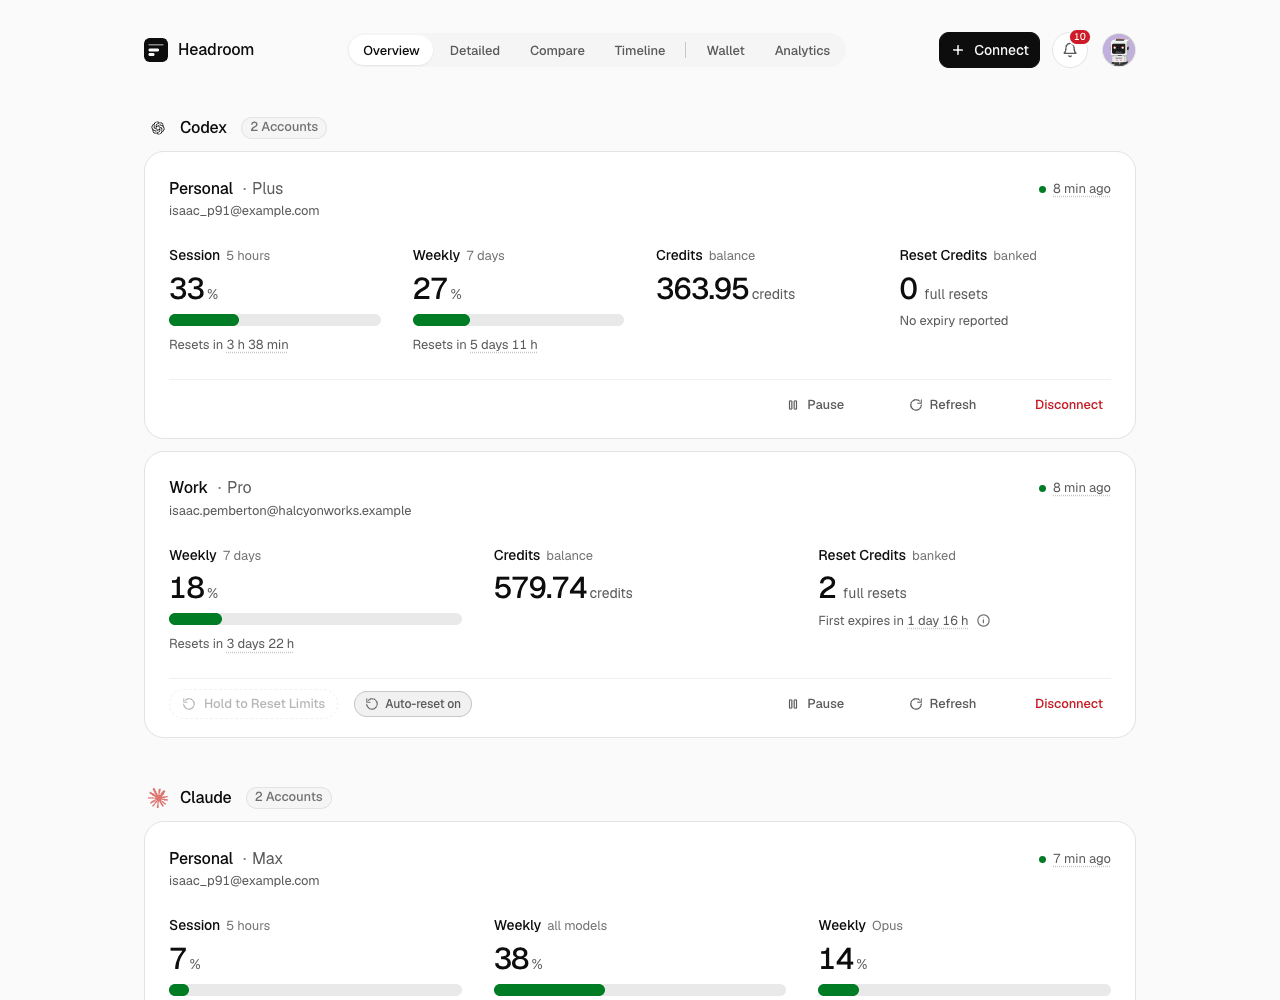This screenshot has width=1280, height=1000.
Task: Click Codex Personal session 33% progress bar
Action: [x=275, y=320]
